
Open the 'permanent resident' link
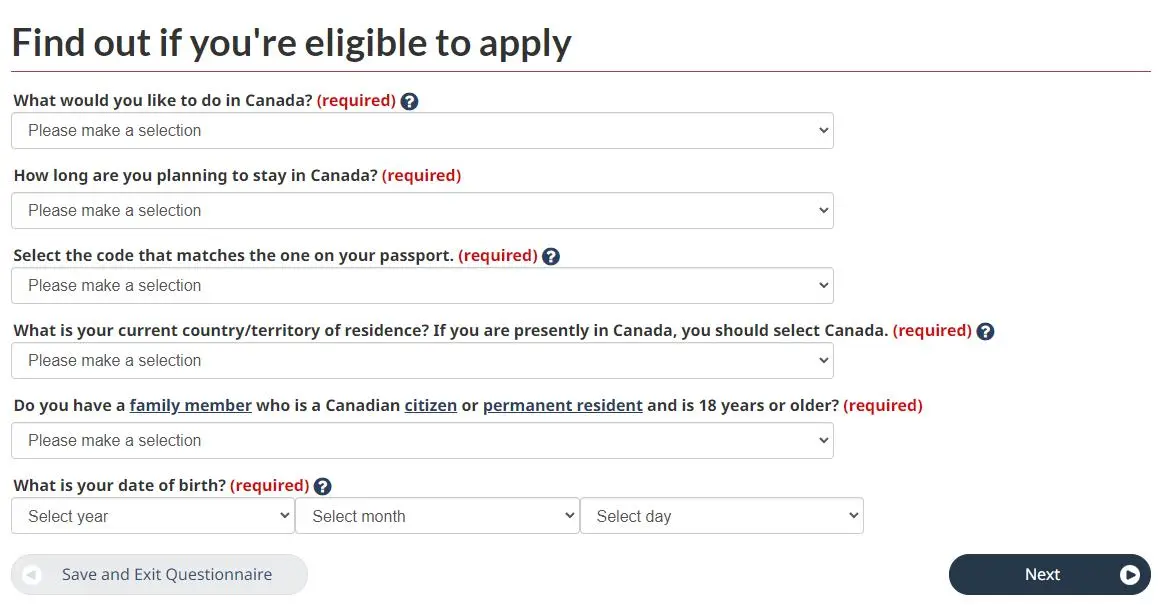[x=563, y=405]
